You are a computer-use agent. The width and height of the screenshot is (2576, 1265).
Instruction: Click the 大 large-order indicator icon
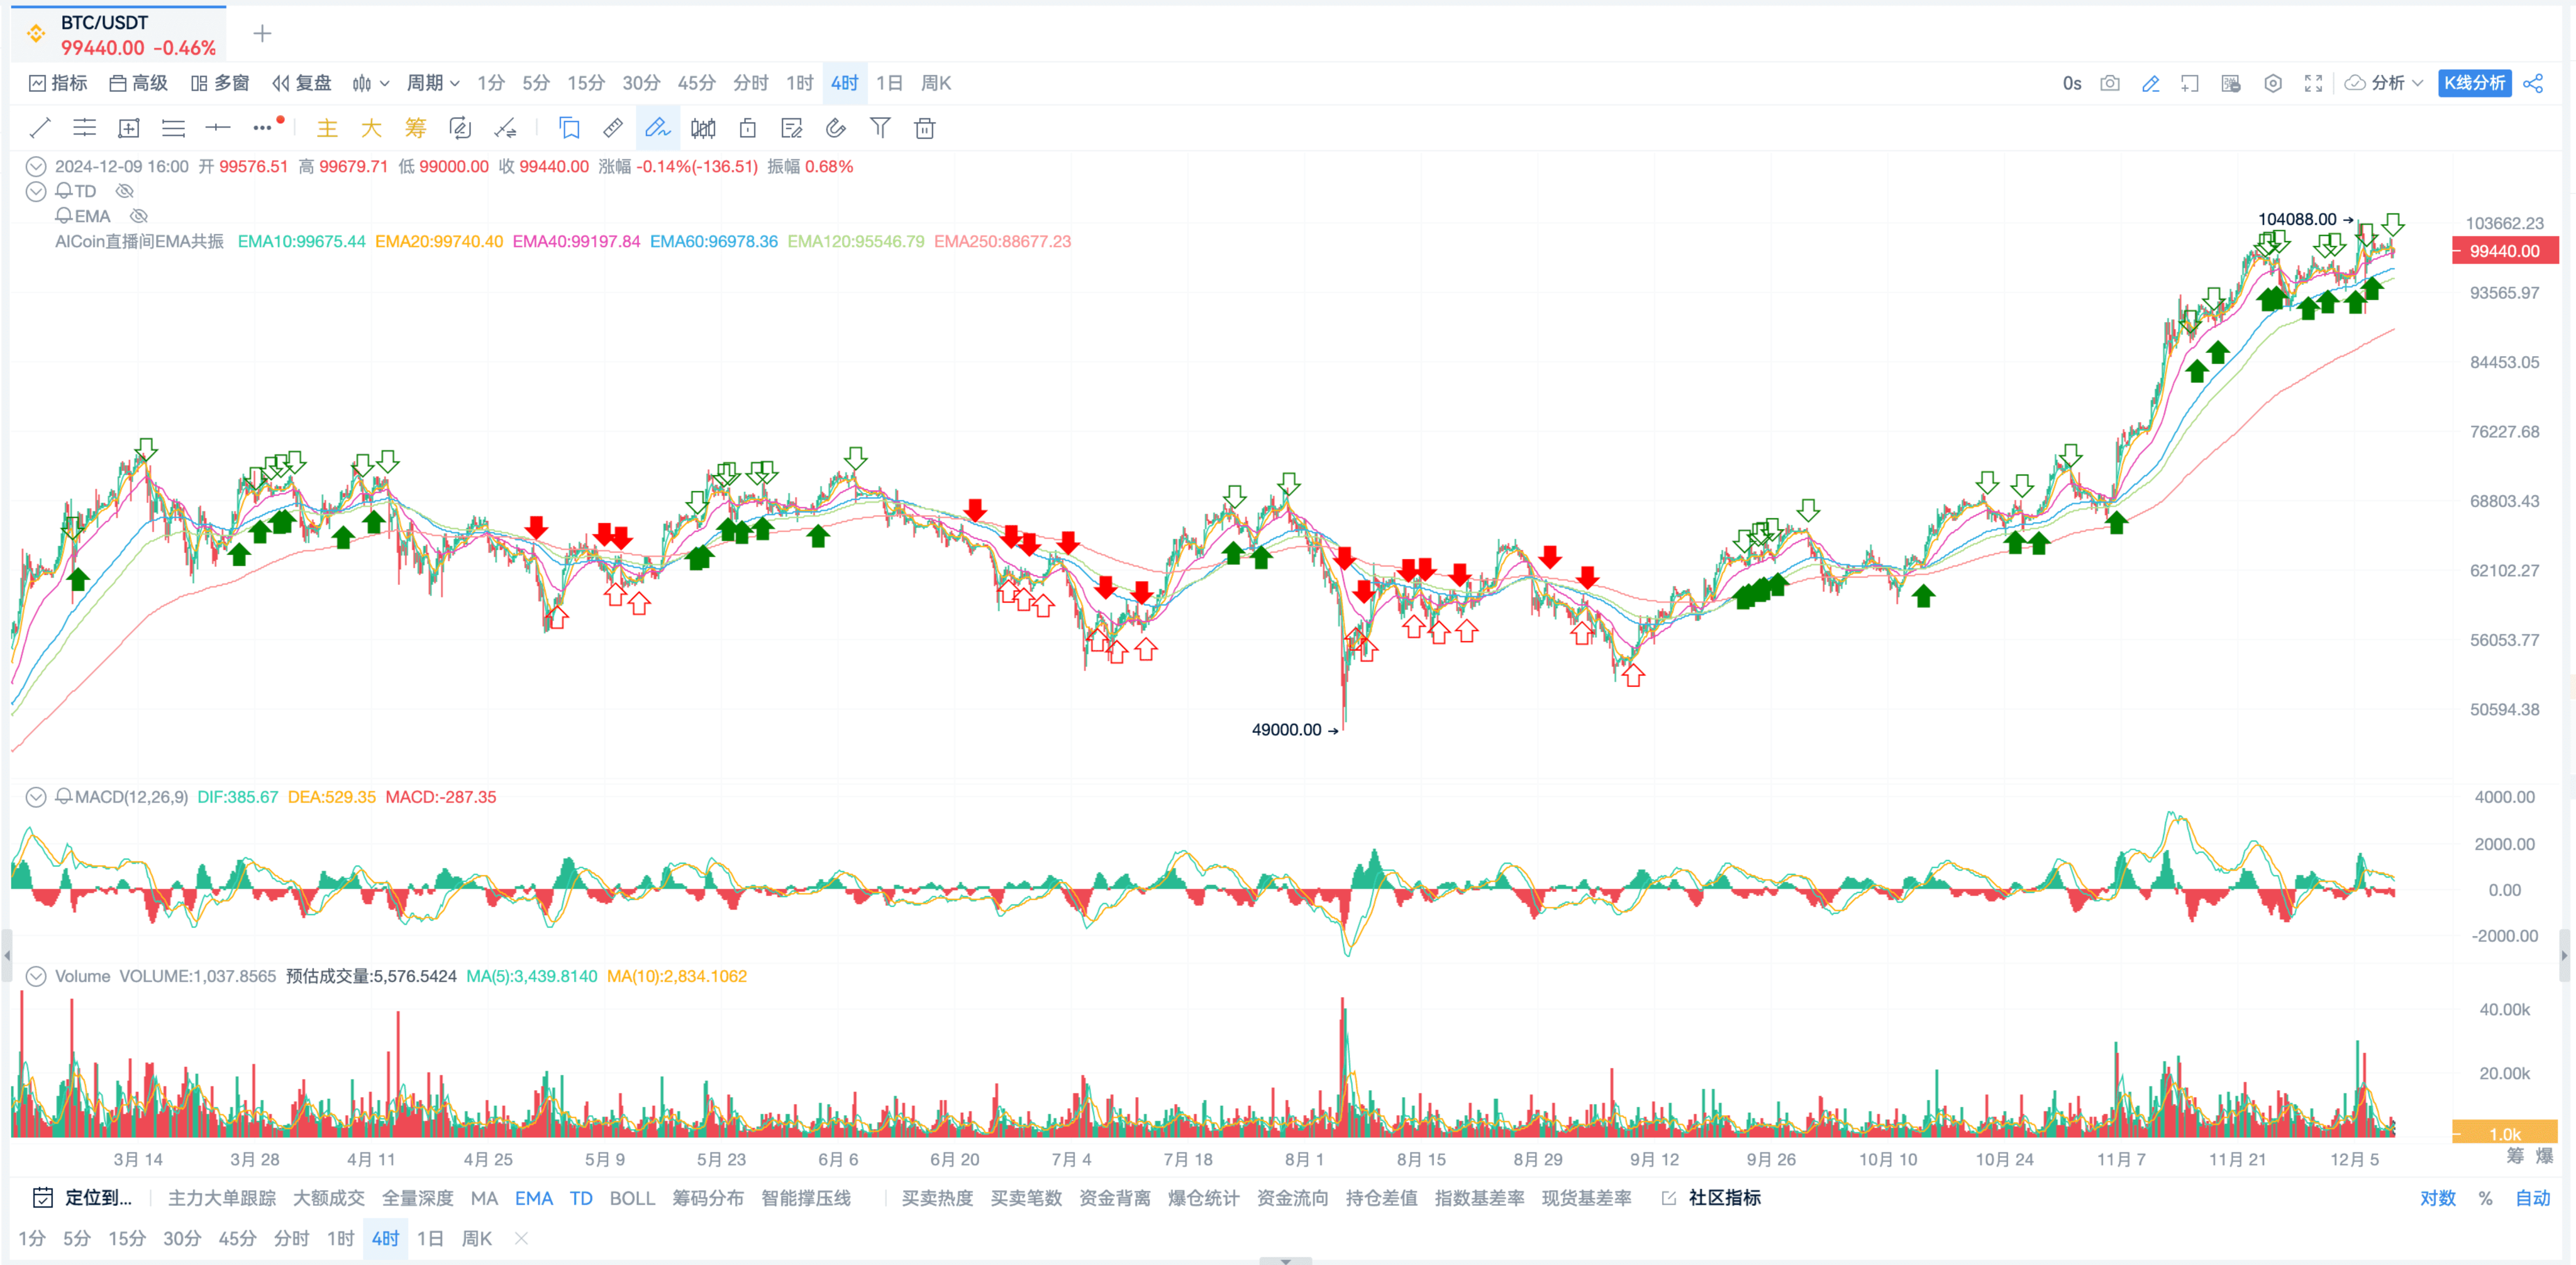point(371,128)
